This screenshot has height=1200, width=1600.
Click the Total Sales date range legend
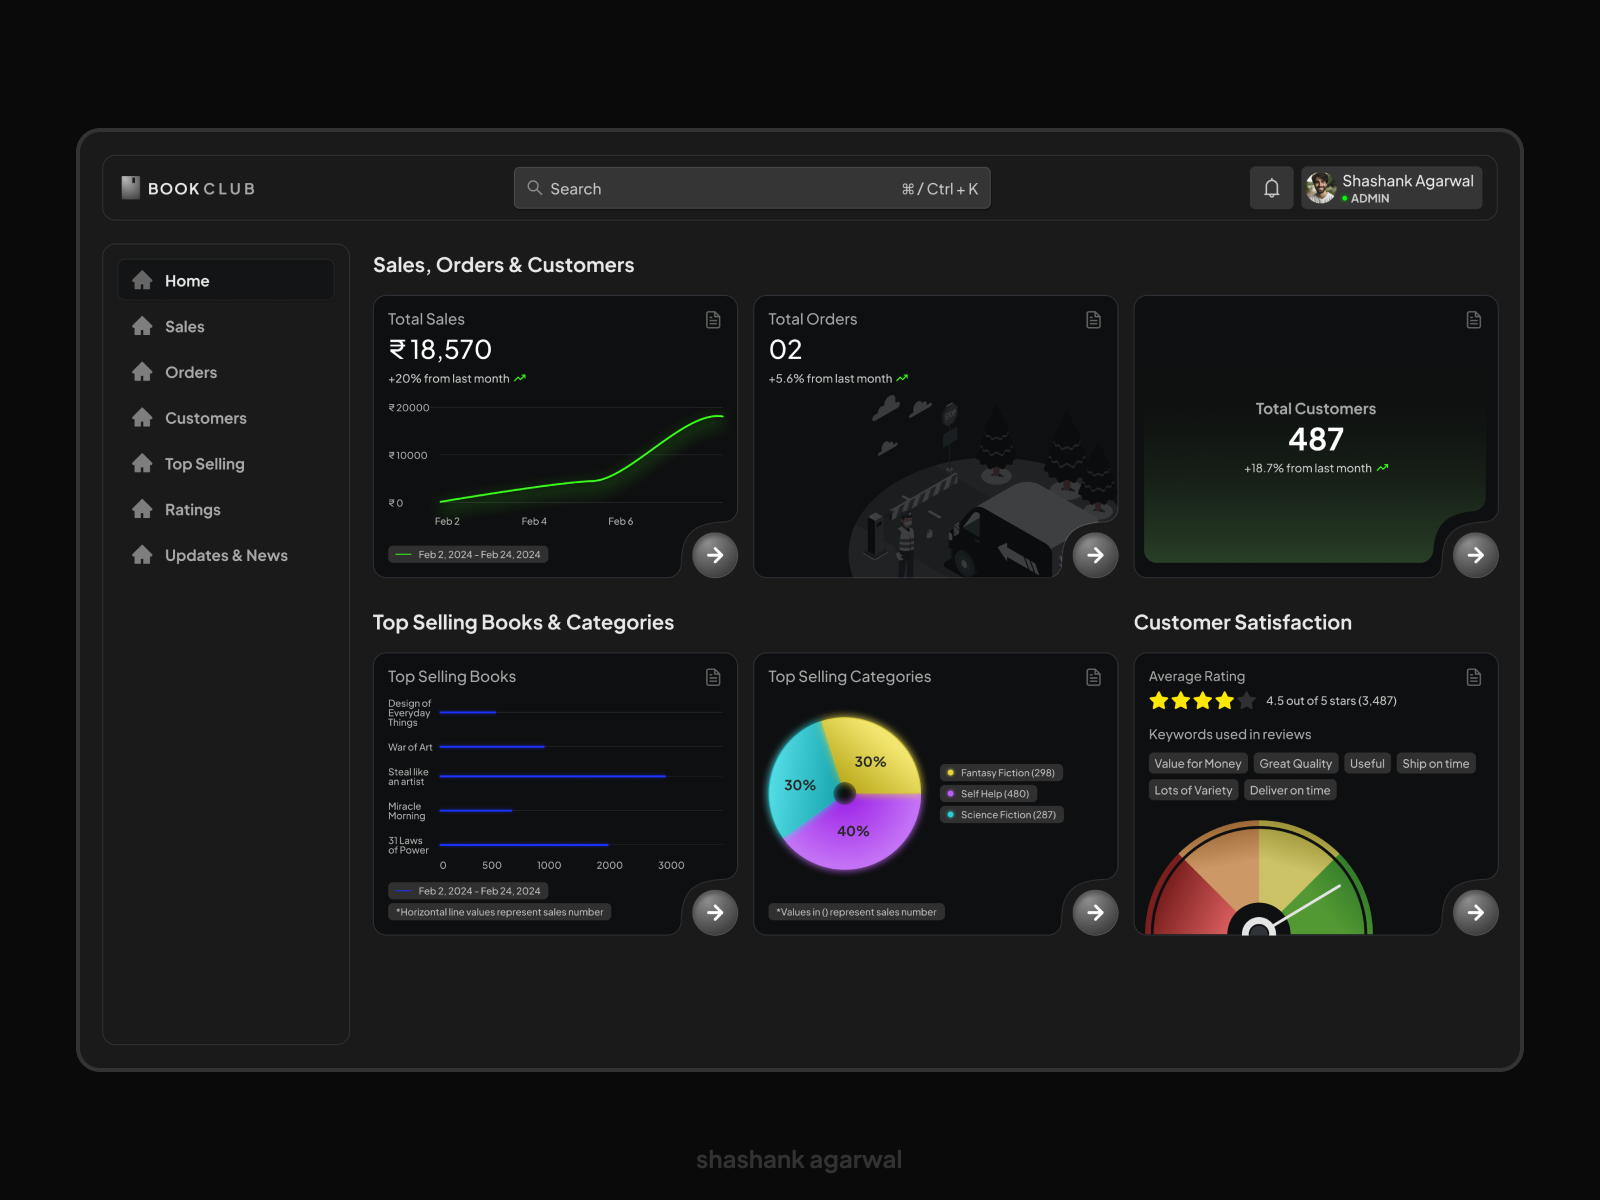coord(468,555)
